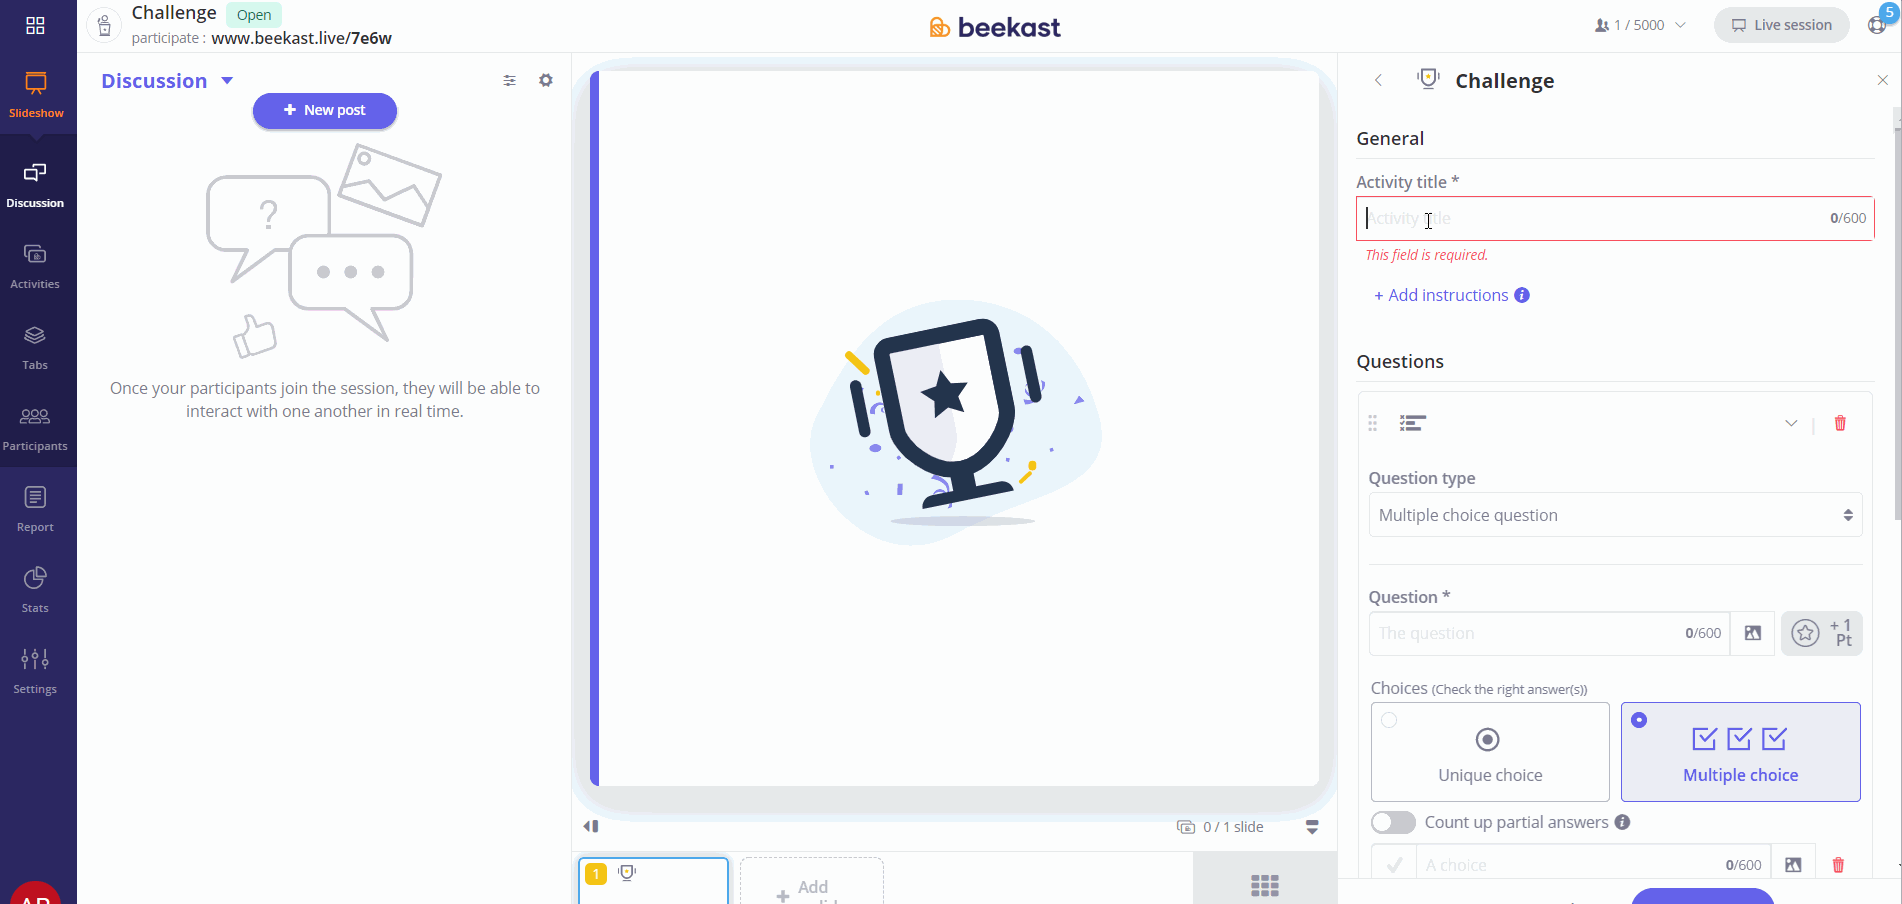Click the discussion filter sliders icon

(x=510, y=80)
